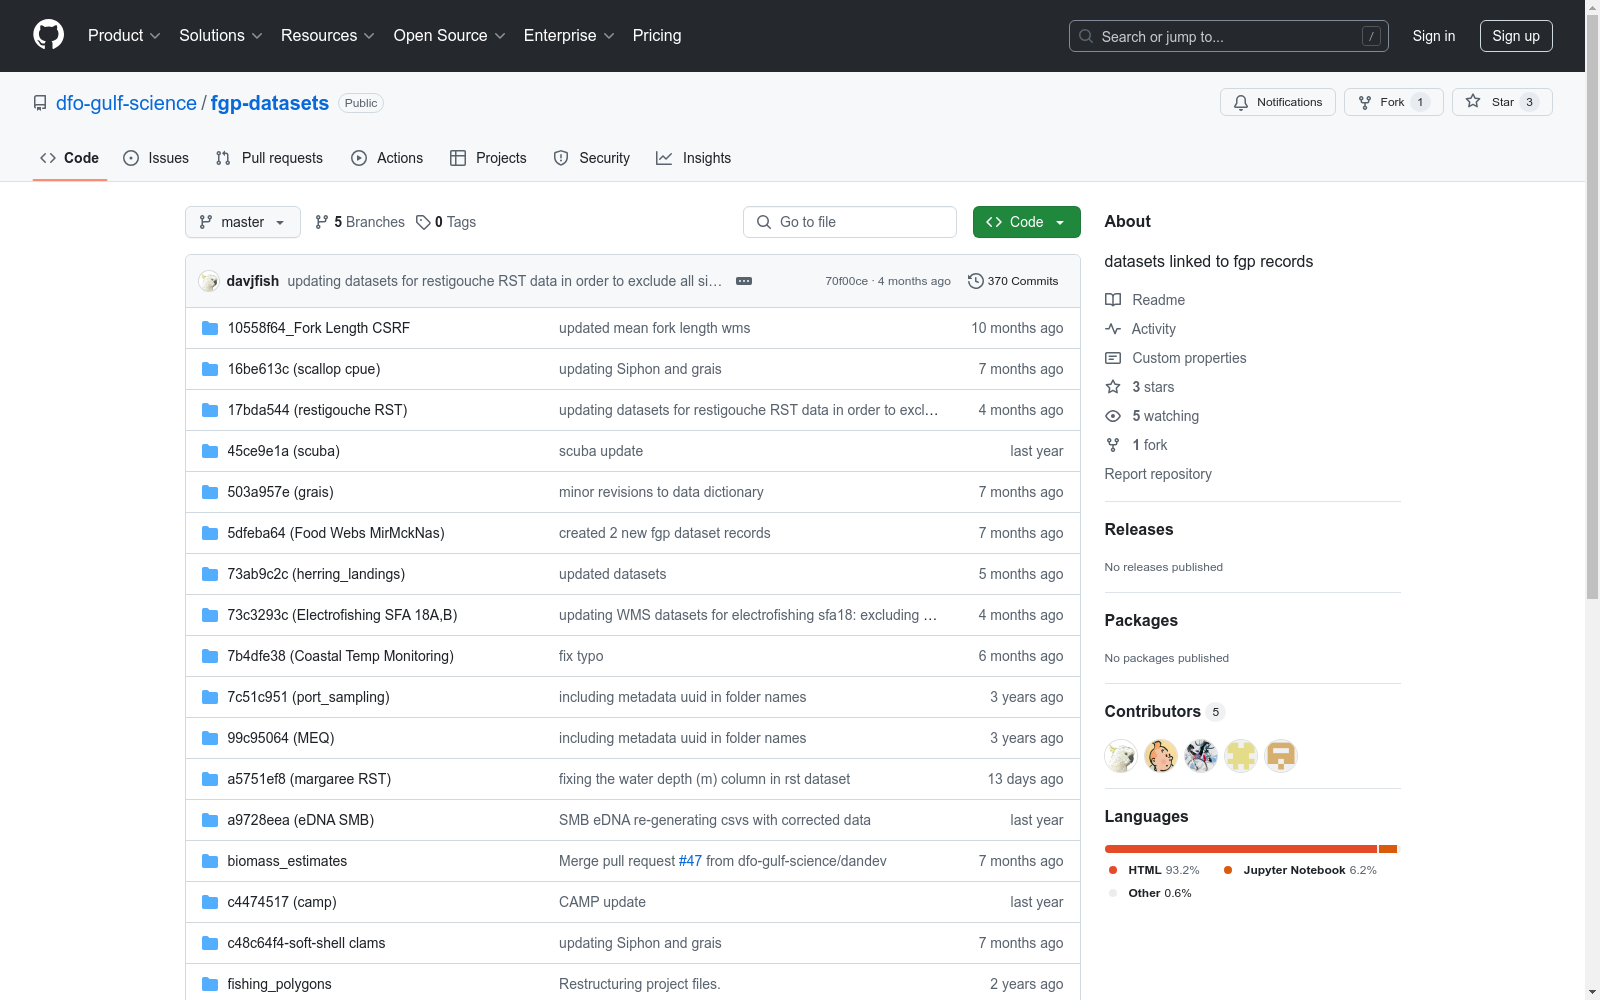Expand the commit message ellipsis icon
Viewport: 1600px width, 1000px height.
744,281
